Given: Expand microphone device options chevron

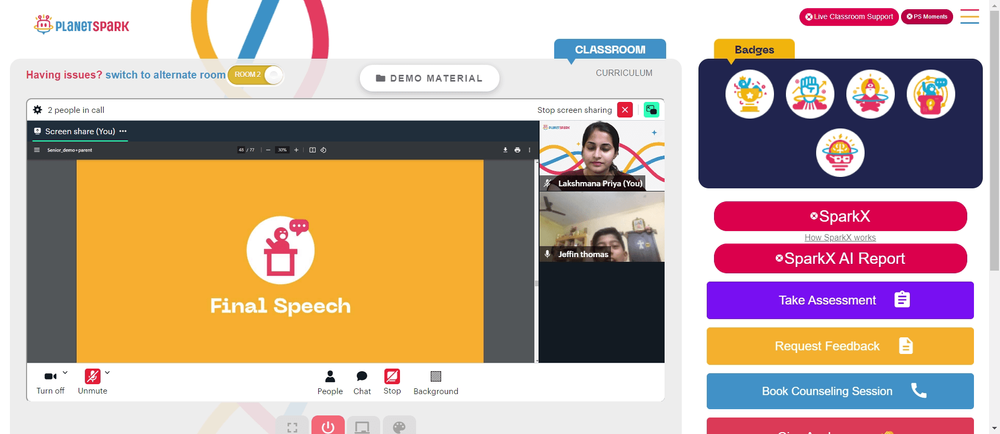Looking at the screenshot, I should pos(107,372).
